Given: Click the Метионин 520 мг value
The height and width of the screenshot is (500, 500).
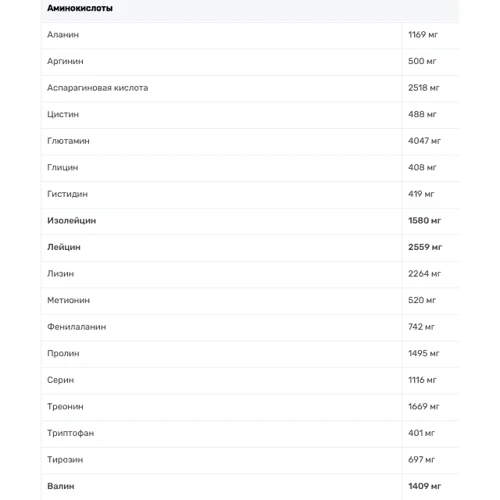Looking at the screenshot, I should [x=422, y=300].
